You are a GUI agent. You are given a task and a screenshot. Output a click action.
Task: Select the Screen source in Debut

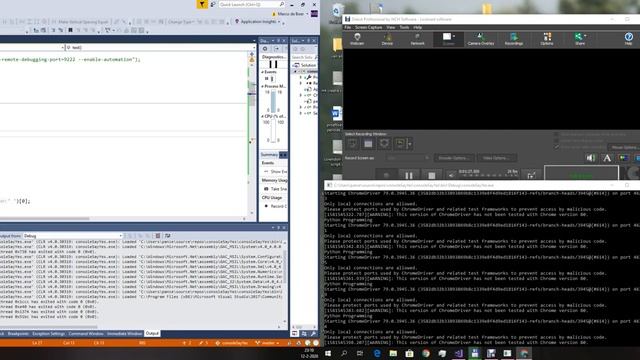pos(448,39)
